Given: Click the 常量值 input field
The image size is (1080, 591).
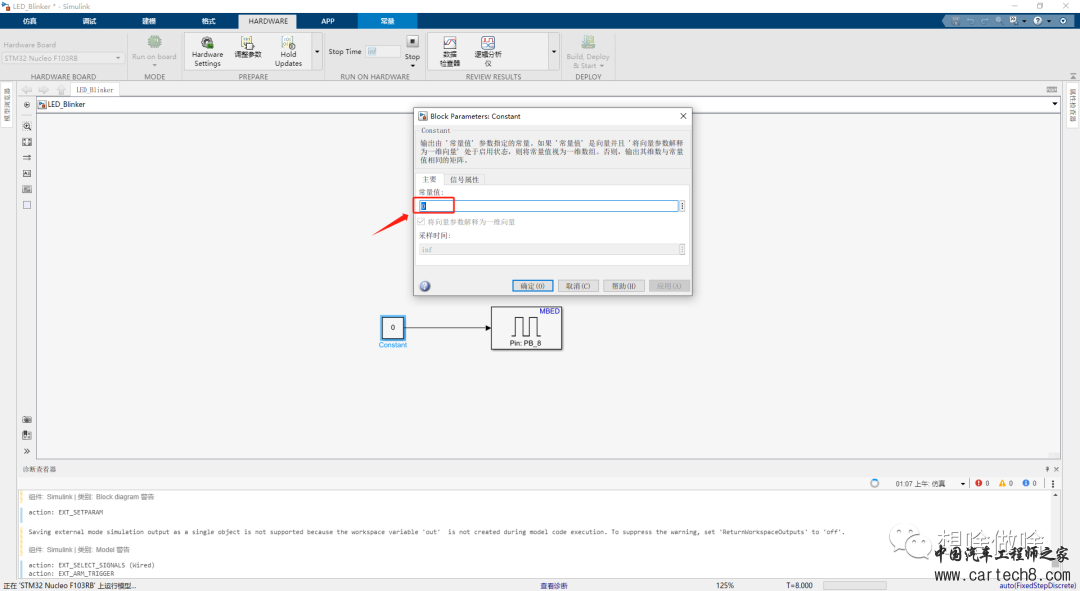Looking at the screenshot, I should pos(548,206).
